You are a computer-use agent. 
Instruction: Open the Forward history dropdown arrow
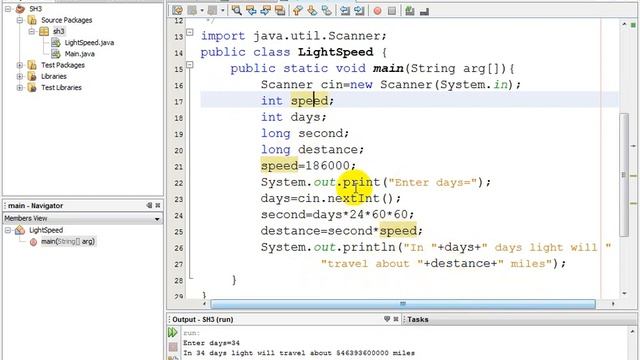tap(222, 11)
